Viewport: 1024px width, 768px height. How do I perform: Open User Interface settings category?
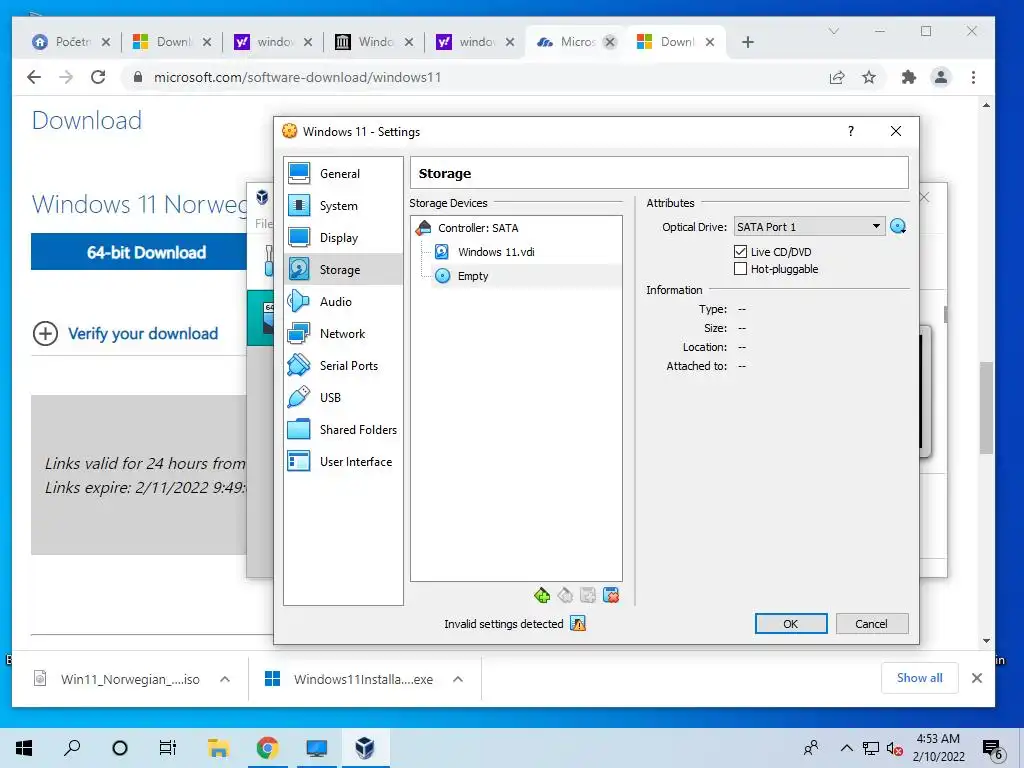343,462
